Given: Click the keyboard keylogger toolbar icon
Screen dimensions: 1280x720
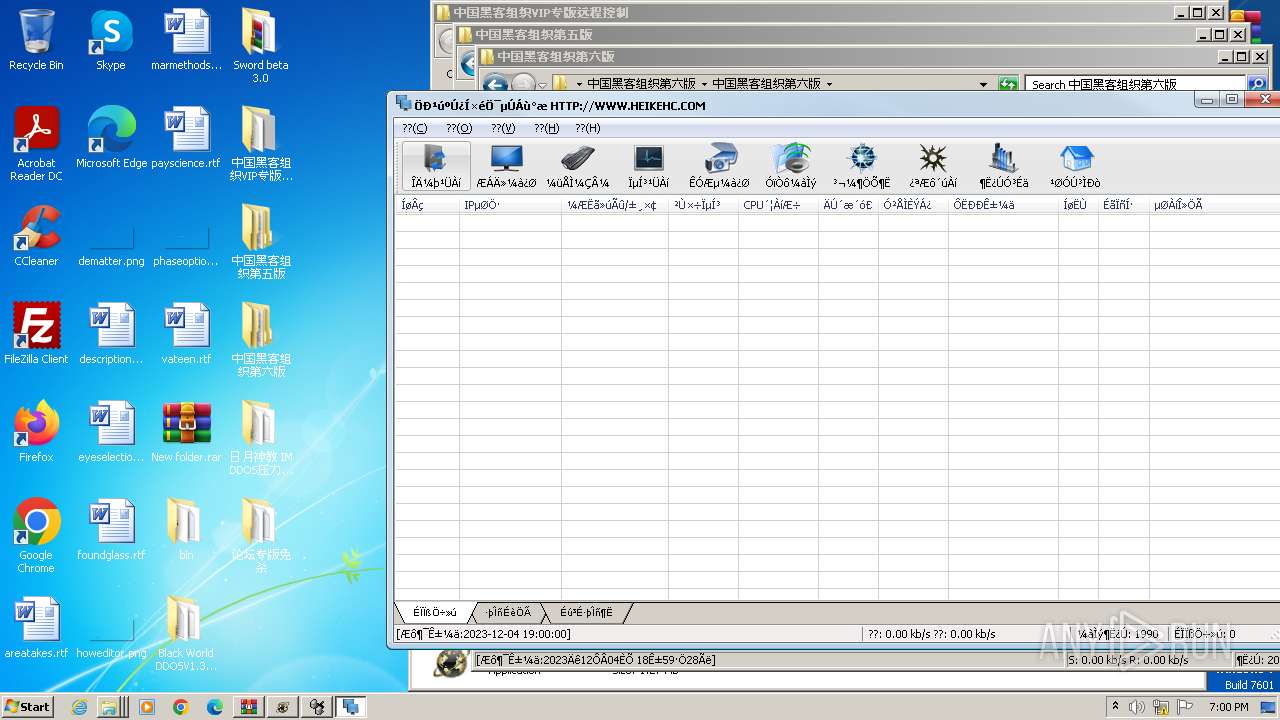Looking at the screenshot, I should tap(577, 166).
